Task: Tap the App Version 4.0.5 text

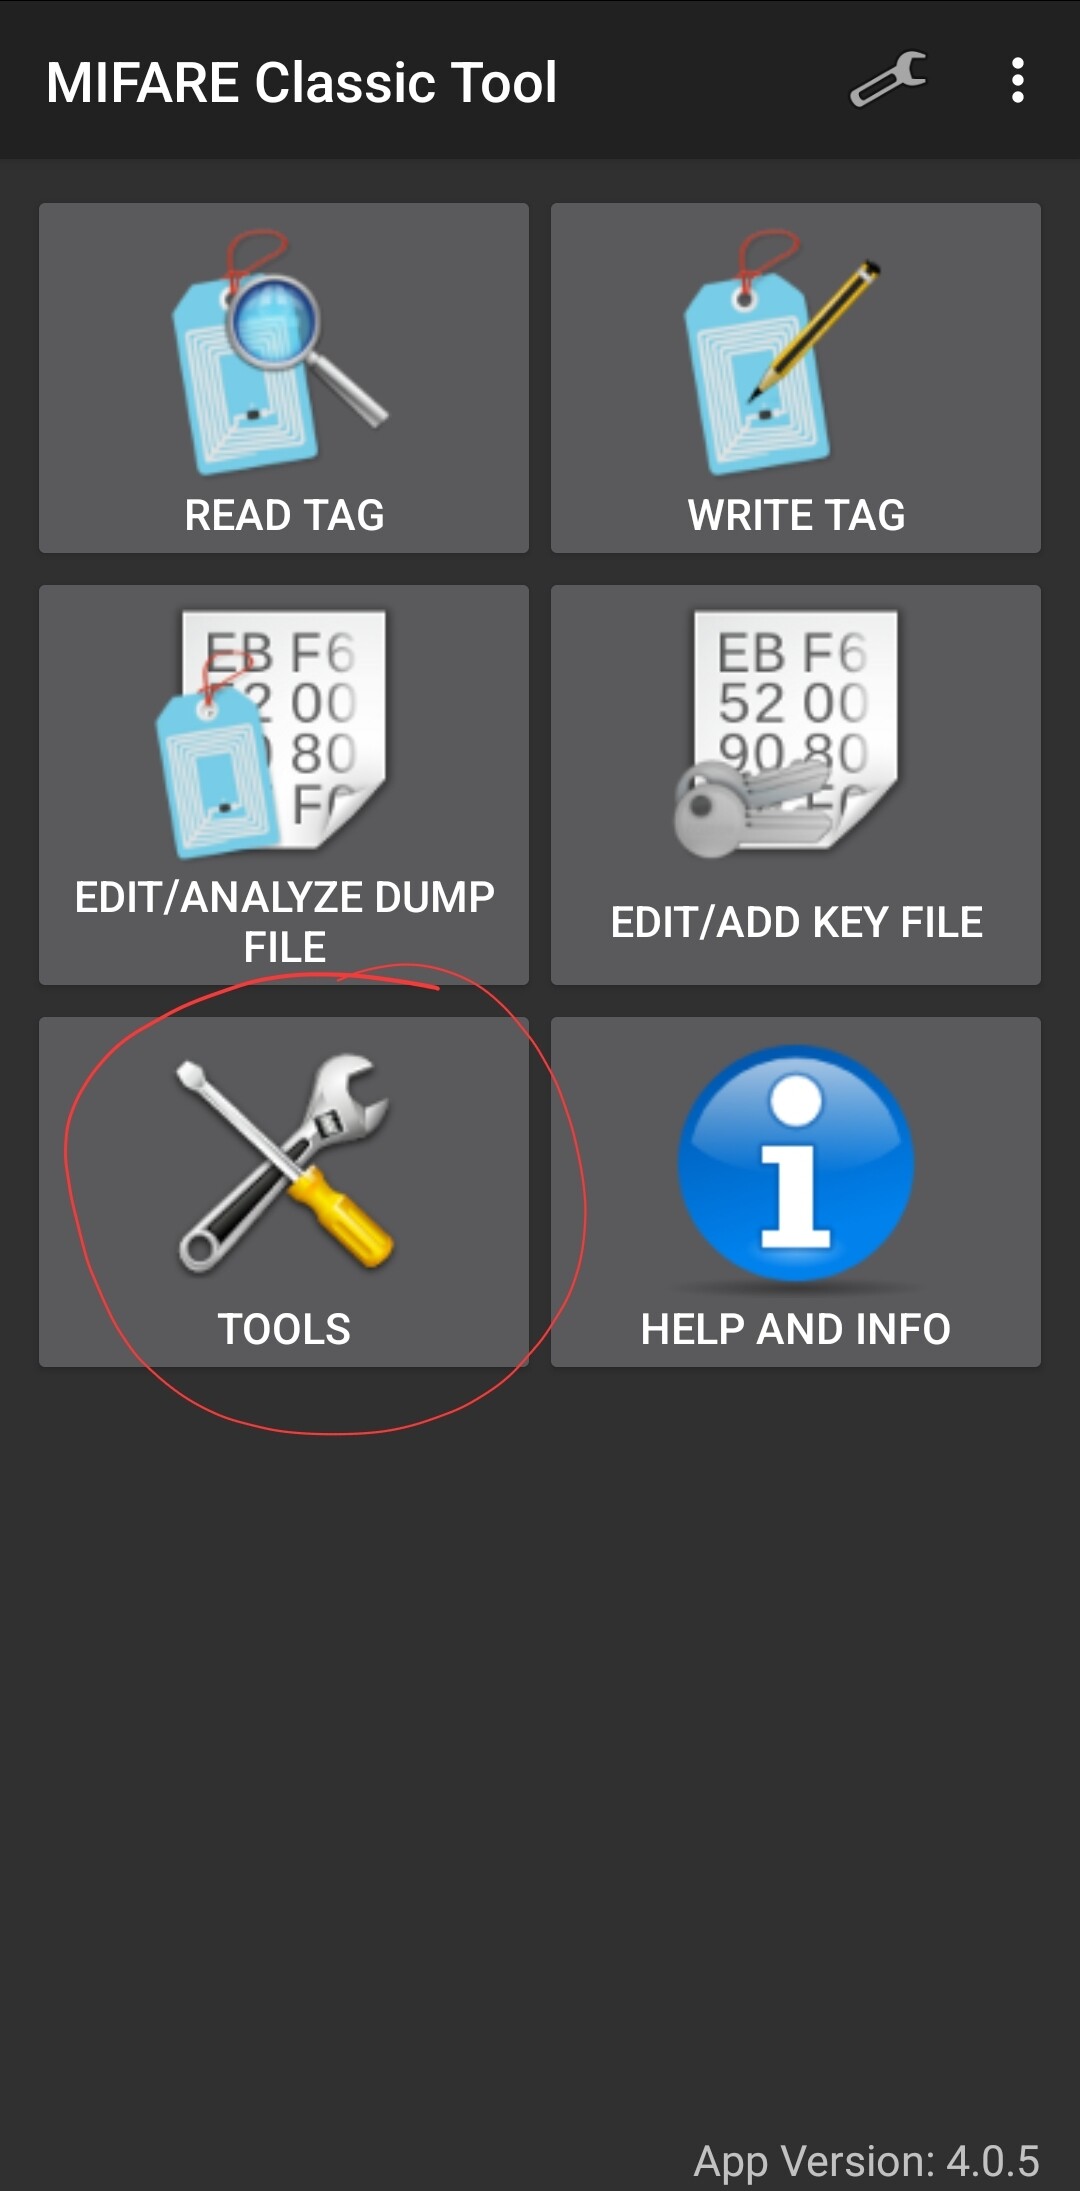Action: (x=867, y=2161)
